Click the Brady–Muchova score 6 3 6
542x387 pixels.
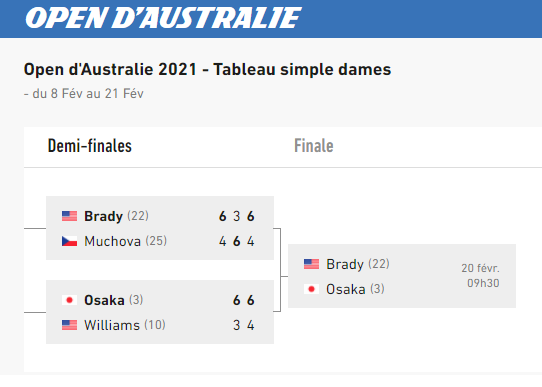pos(237,216)
